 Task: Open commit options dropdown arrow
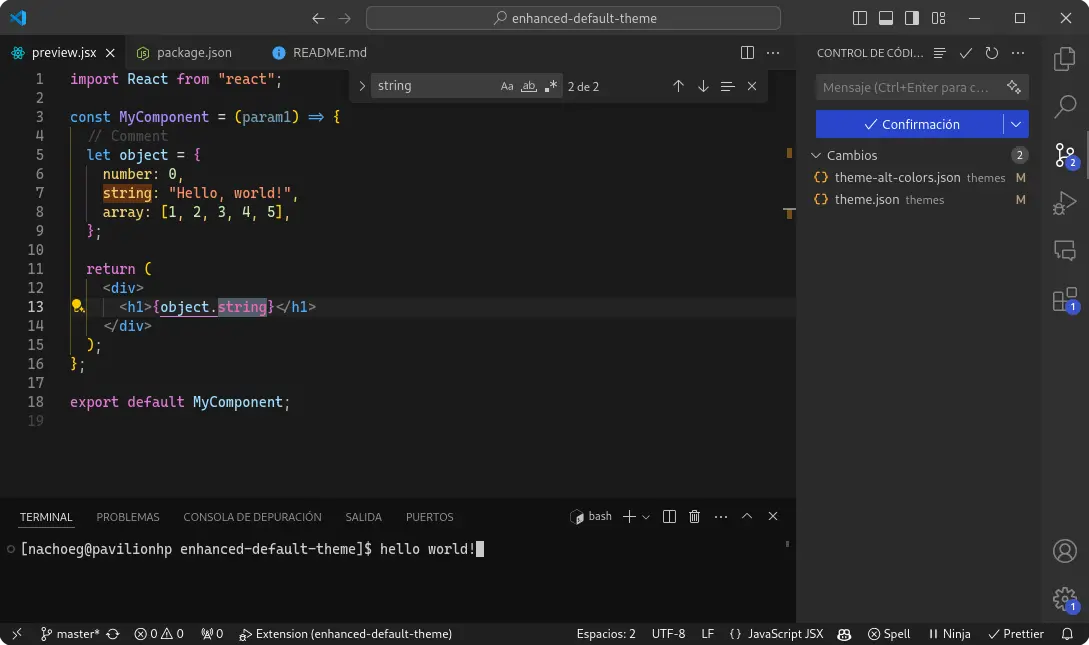[1016, 124]
